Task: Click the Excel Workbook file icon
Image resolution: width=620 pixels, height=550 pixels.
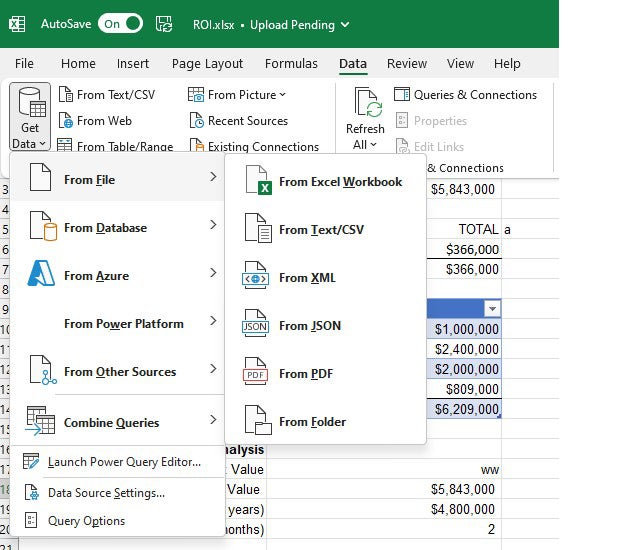Action: click(x=258, y=180)
